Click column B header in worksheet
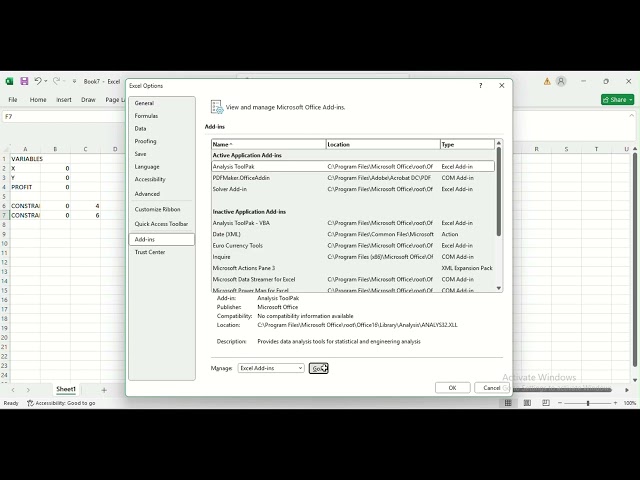 tap(56, 149)
